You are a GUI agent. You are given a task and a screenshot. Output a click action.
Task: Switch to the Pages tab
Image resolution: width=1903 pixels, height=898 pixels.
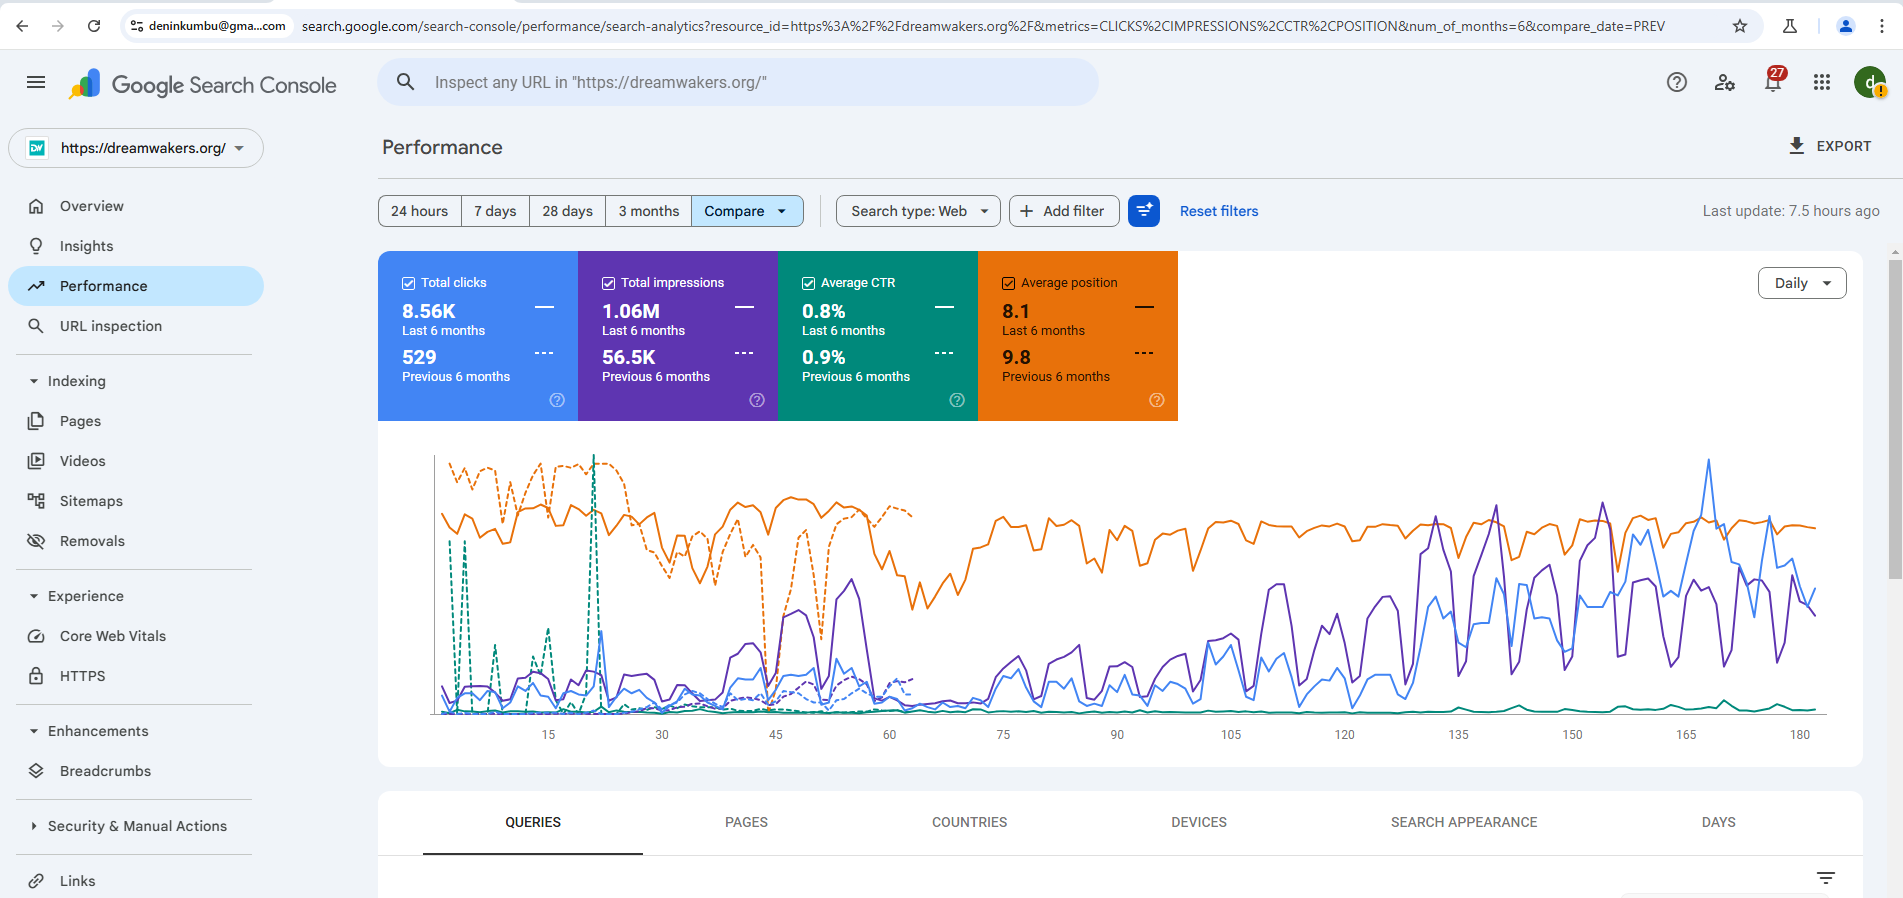coord(746,822)
